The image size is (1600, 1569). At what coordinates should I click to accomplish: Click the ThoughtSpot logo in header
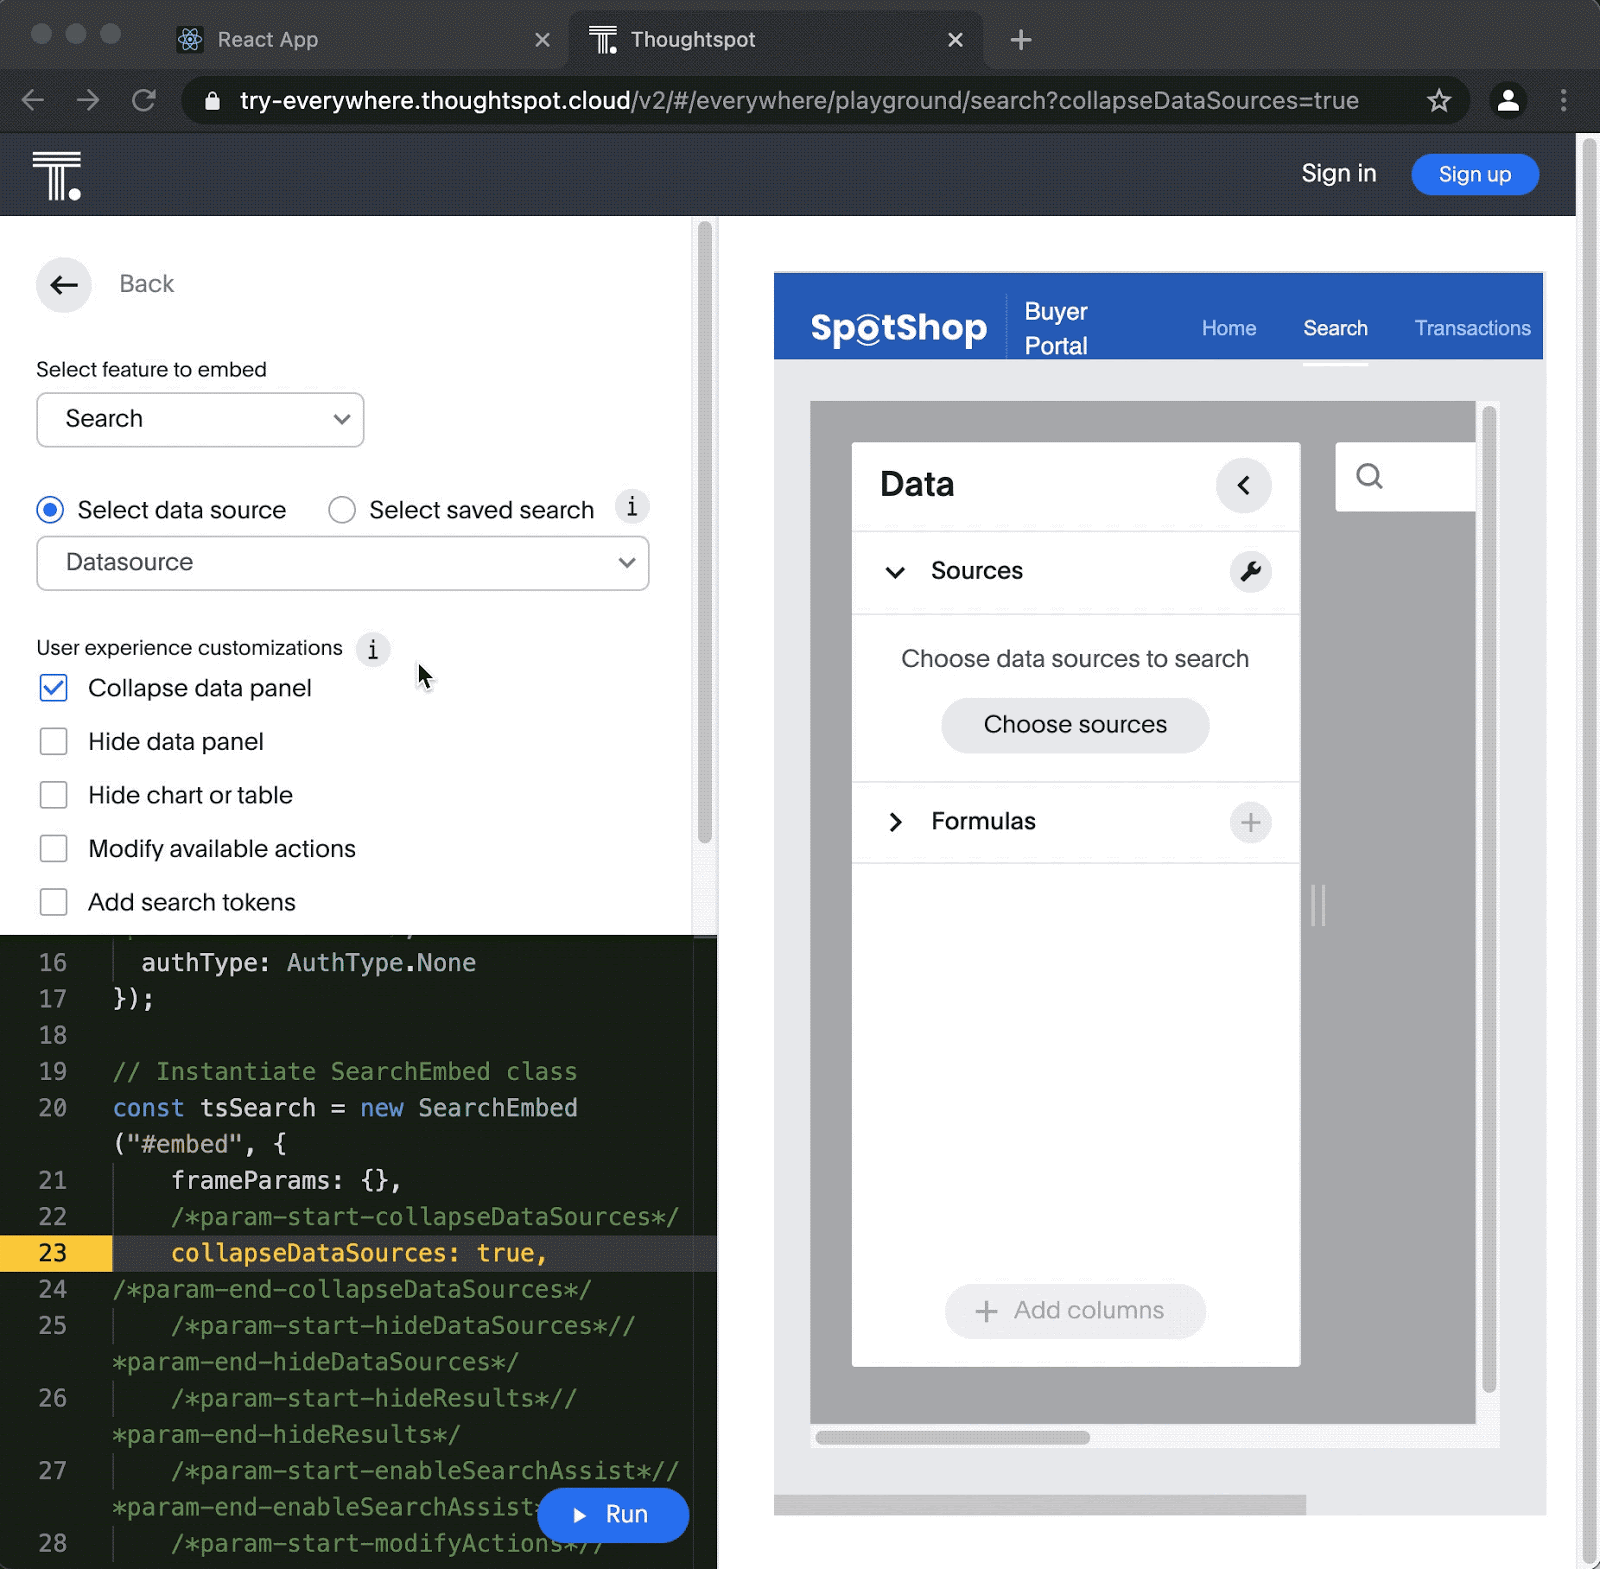pyautogui.click(x=57, y=176)
